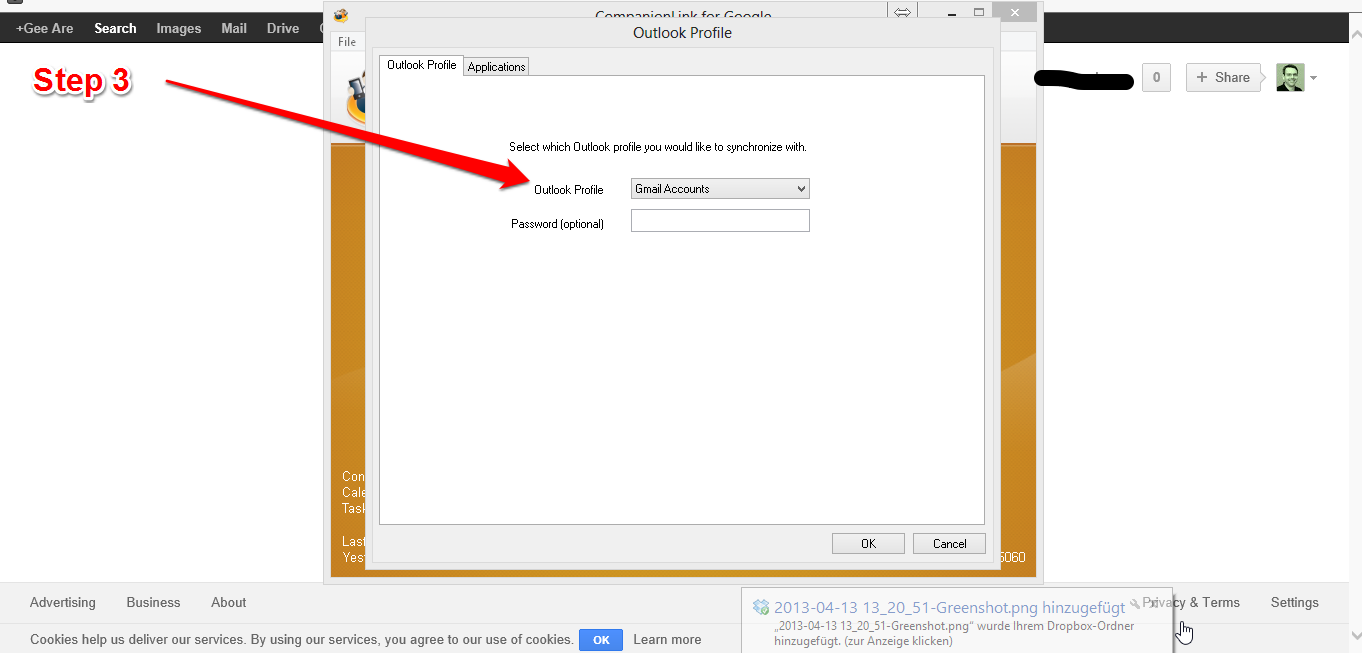Click the double-arrow icon in the title bar
Image resolution: width=1362 pixels, height=653 pixels.
[x=902, y=14]
